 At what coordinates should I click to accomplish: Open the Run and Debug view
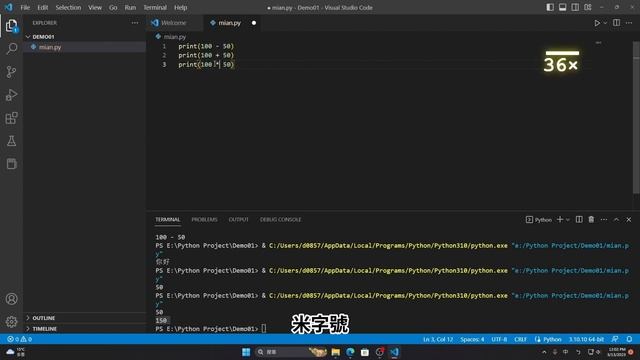point(11,95)
